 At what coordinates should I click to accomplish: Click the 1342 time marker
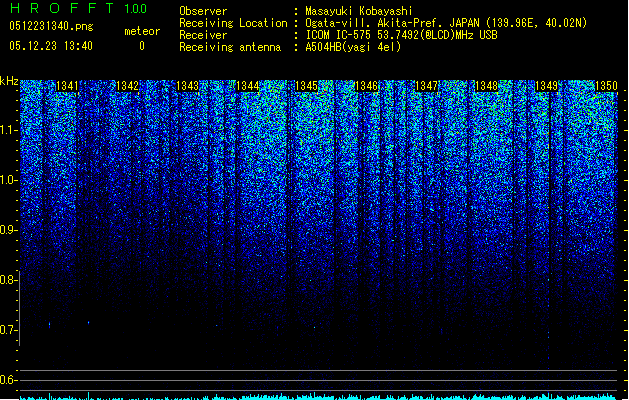127,86
